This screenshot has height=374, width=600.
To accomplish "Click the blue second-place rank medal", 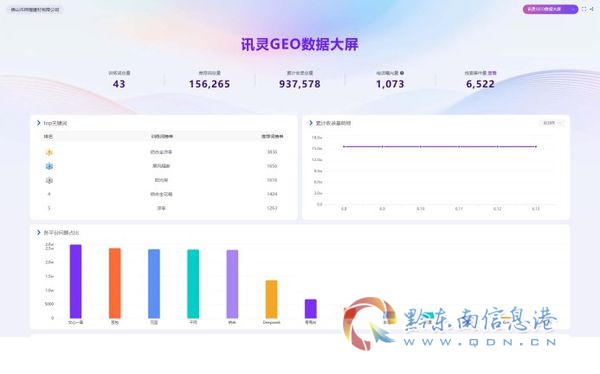I will click(49, 166).
